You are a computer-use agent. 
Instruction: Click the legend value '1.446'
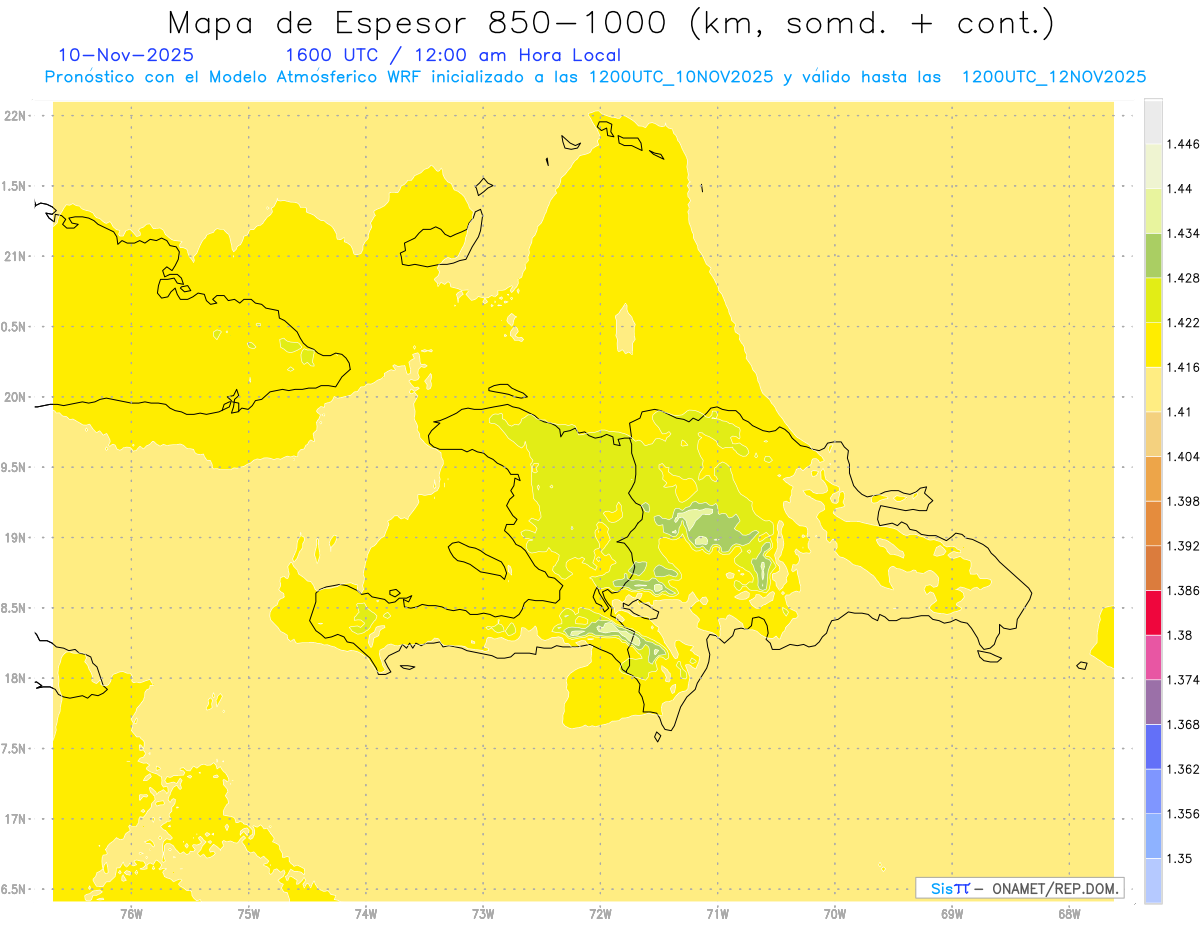pyautogui.click(x=1184, y=144)
